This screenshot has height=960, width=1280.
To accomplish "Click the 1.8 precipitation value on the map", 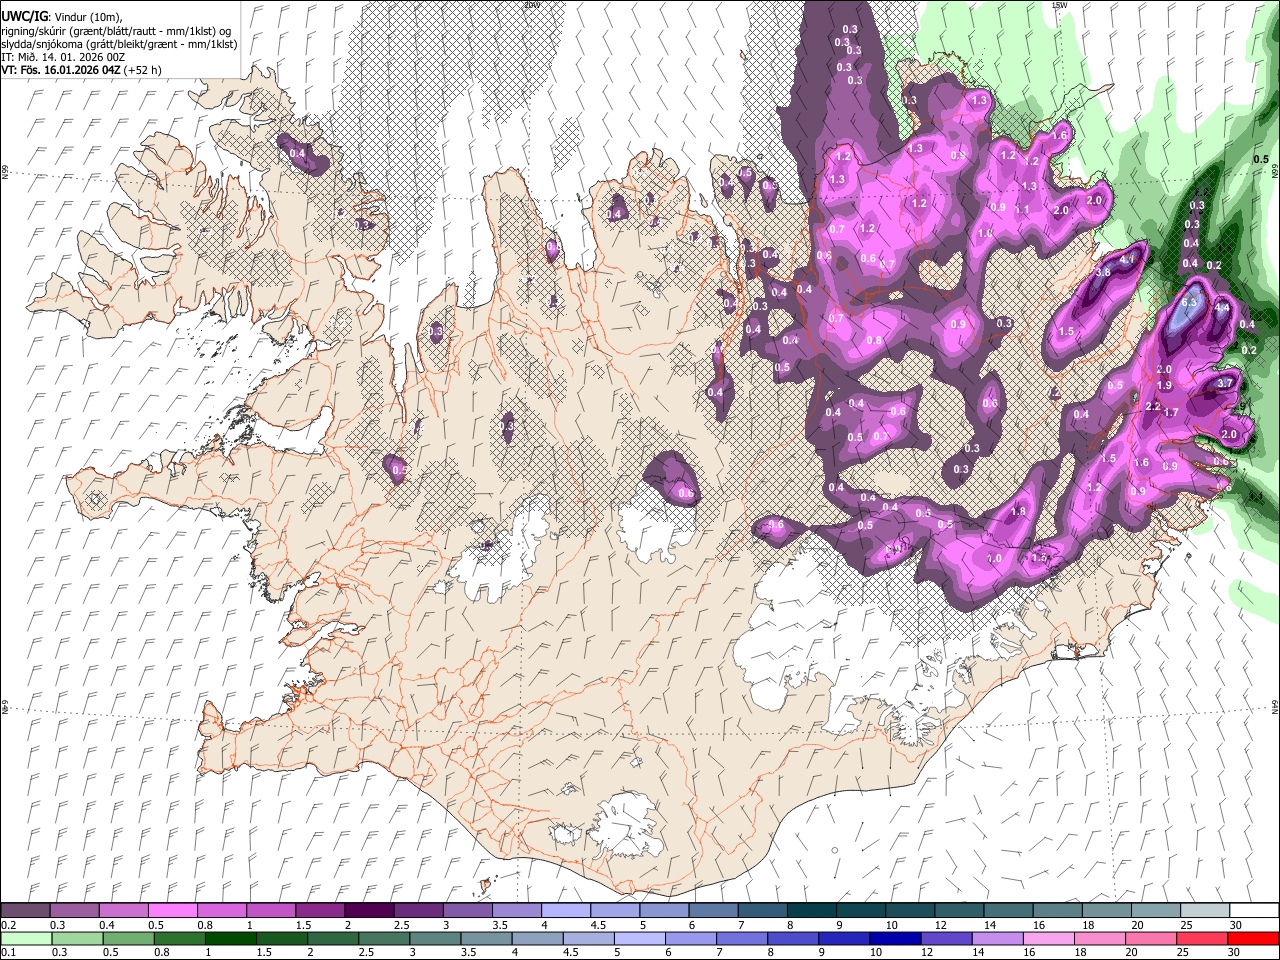I will click(x=1019, y=511).
